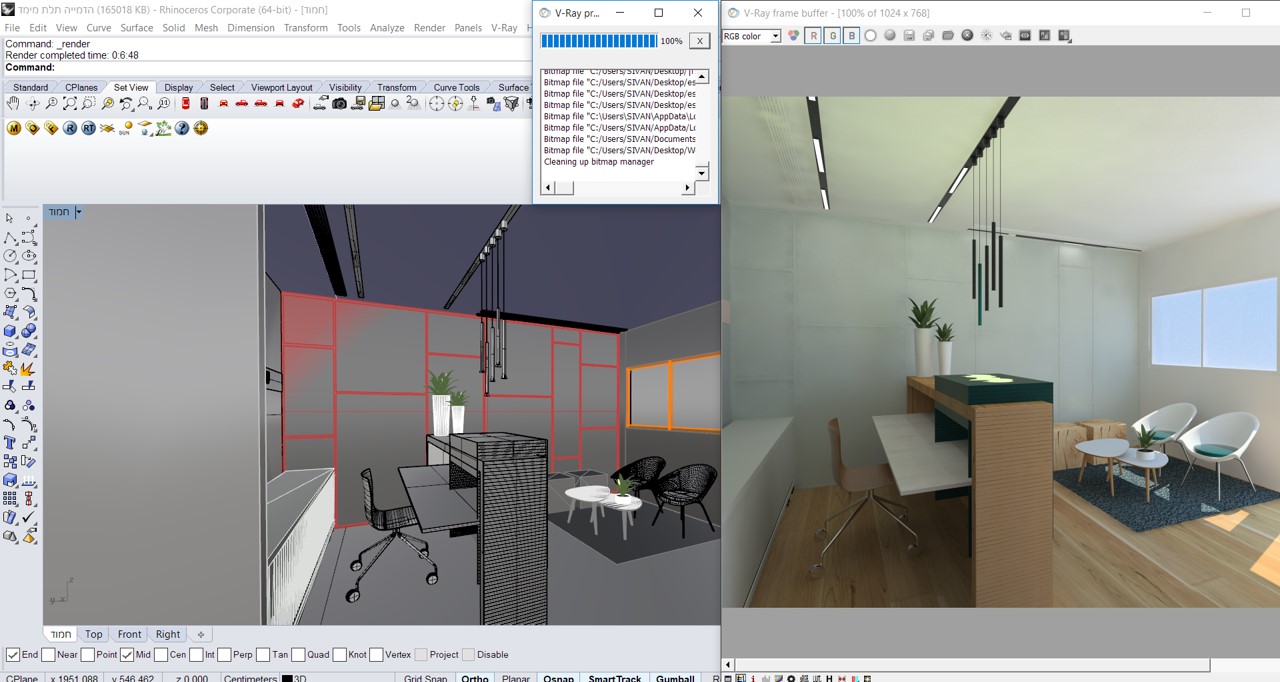This screenshot has height=682, width=1280.
Task: Toggle the Point osnap checkbox
Action: click(x=88, y=655)
